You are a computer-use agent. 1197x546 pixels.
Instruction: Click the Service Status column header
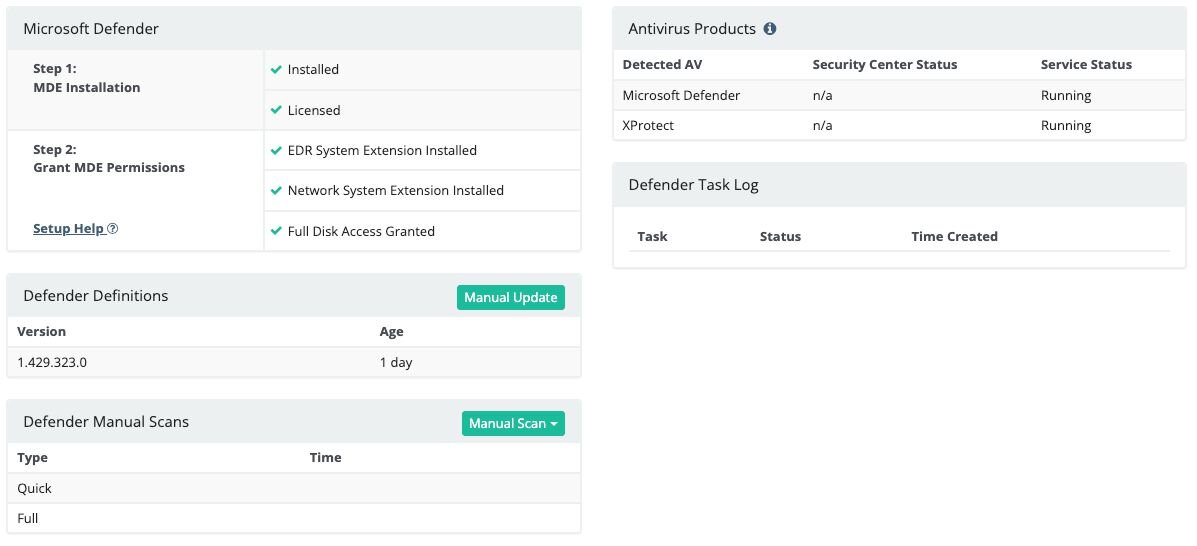pyautogui.click(x=1086, y=65)
